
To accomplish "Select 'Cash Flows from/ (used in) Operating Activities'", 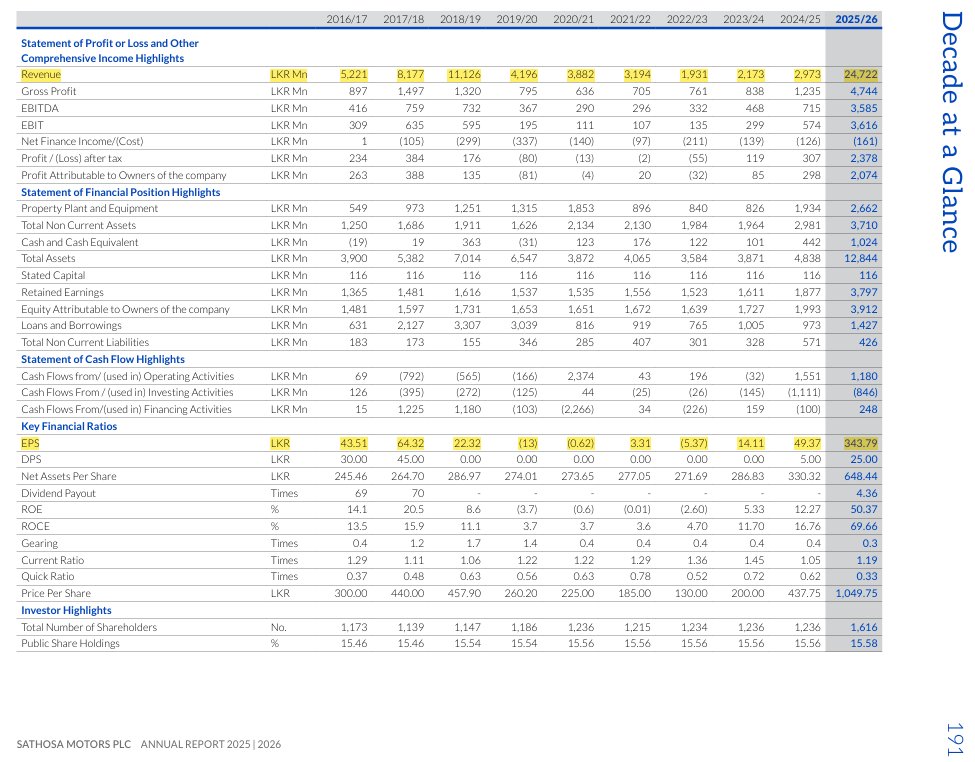I will click(x=127, y=376).
